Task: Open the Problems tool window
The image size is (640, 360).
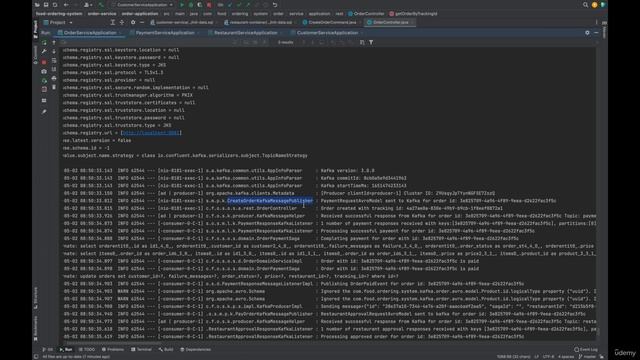Action: tap(113, 349)
